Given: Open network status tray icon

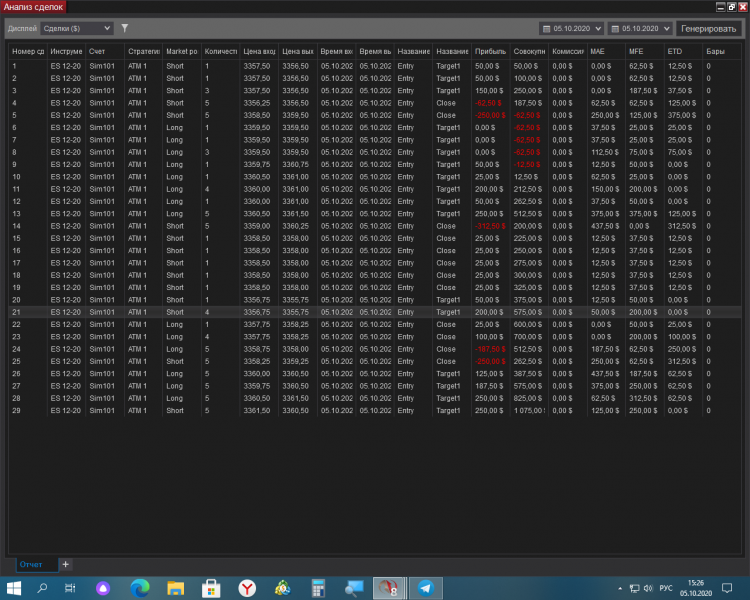Looking at the screenshot, I should [634, 589].
